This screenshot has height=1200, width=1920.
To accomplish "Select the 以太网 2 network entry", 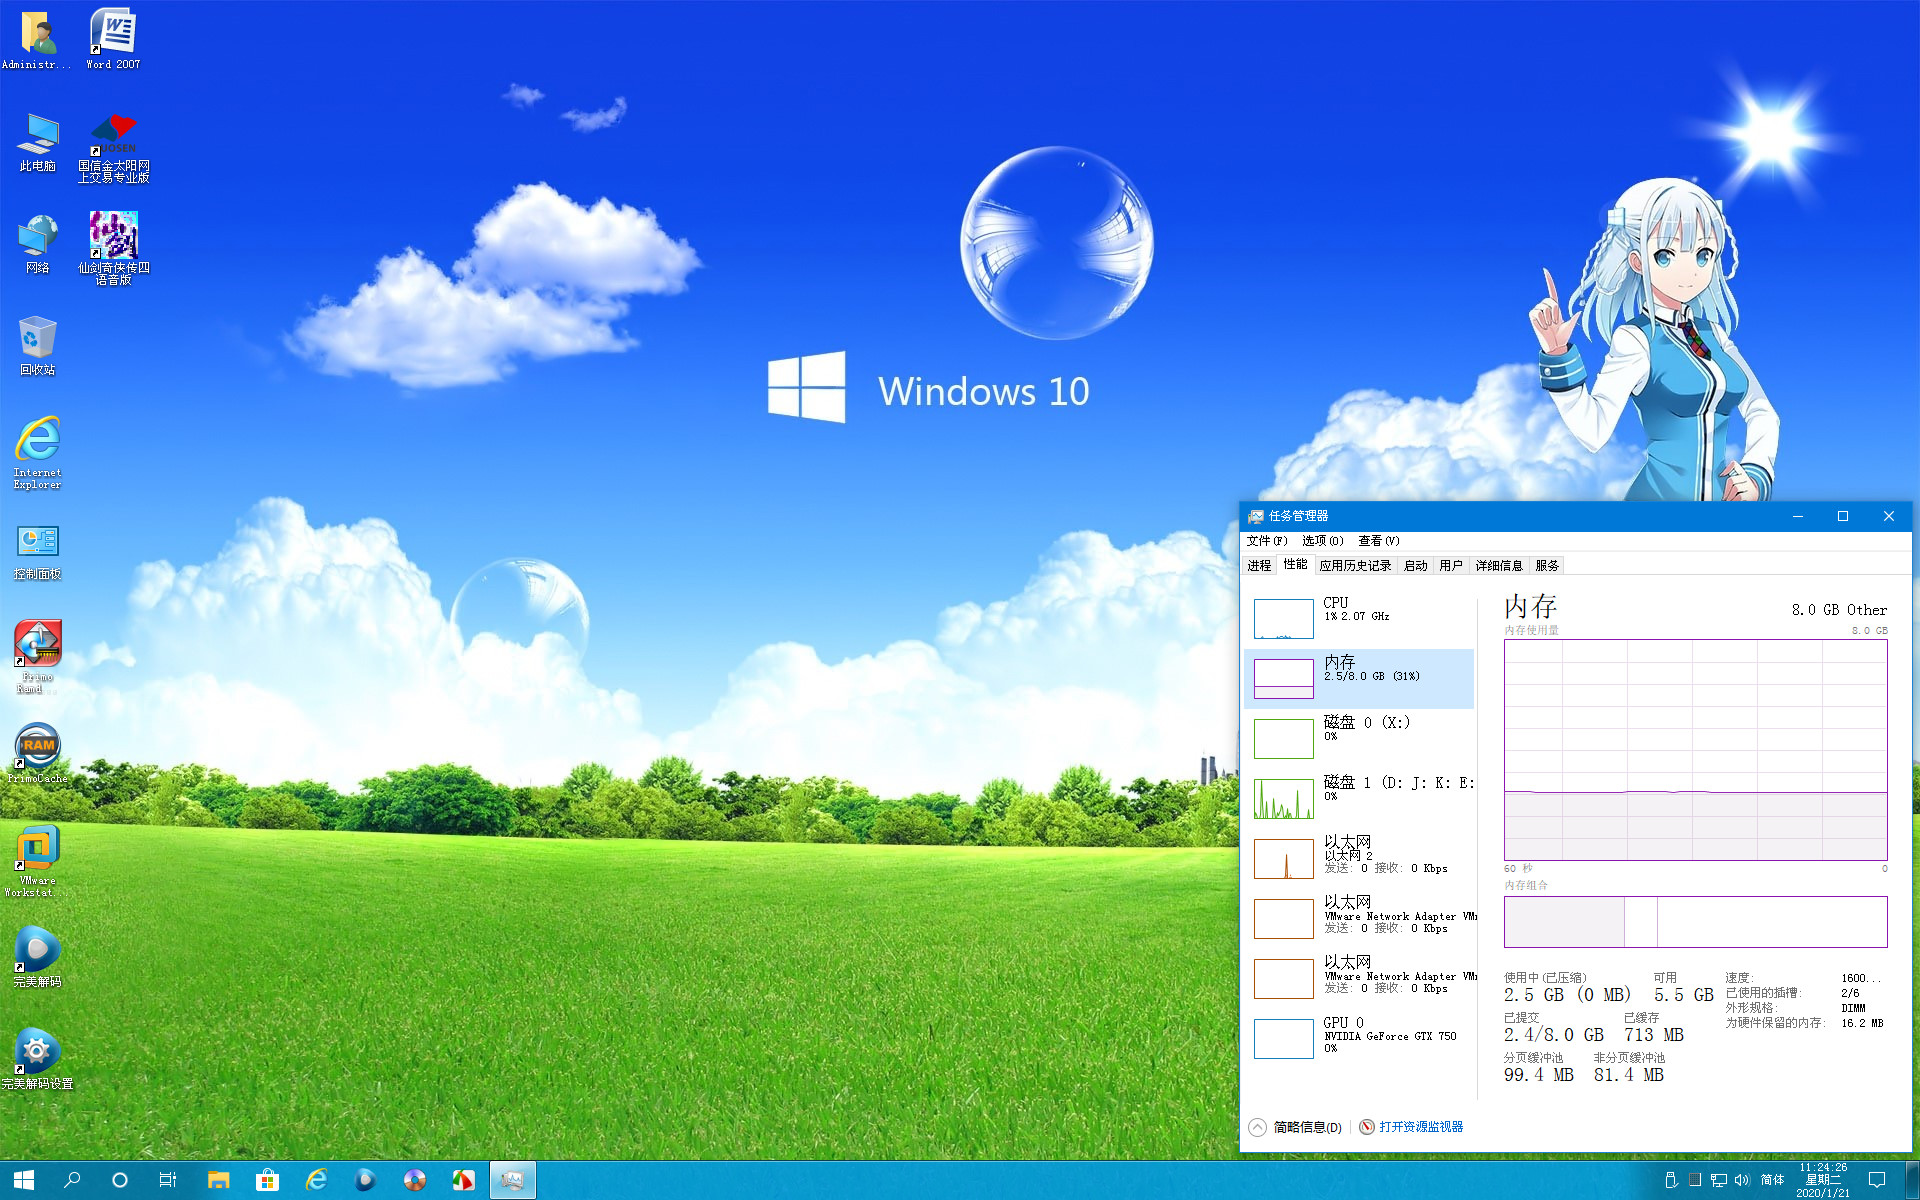I will click(x=1359, y=859).
